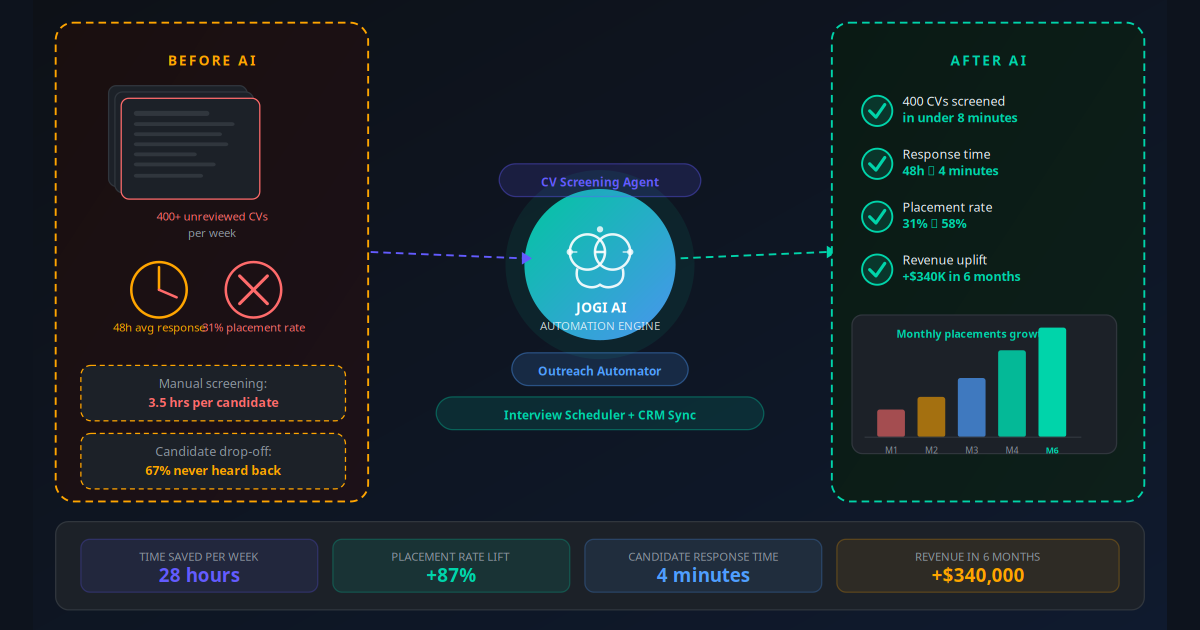Click the '+$340,000' value

[x=977, y=575]
